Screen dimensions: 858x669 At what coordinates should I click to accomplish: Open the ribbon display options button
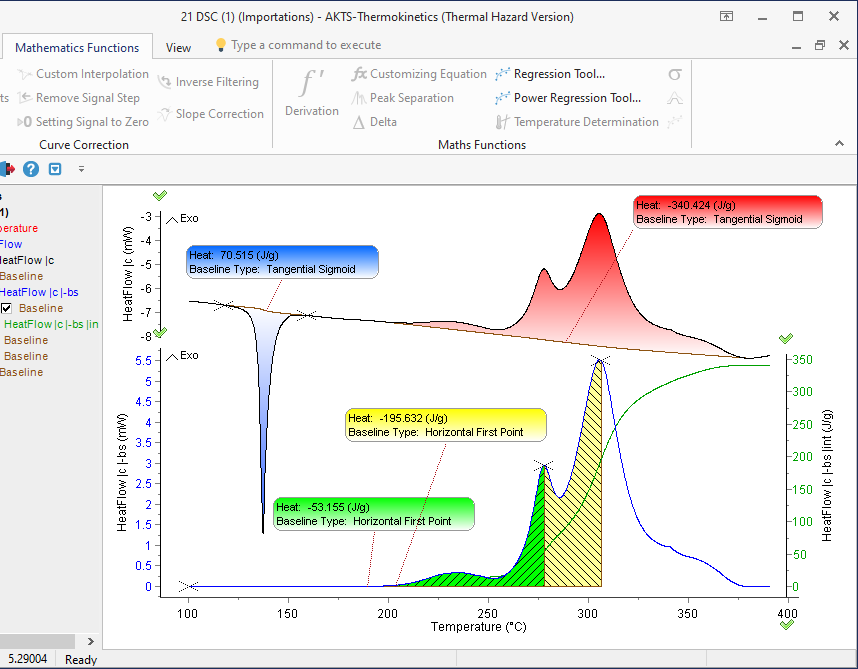(727, 17)
